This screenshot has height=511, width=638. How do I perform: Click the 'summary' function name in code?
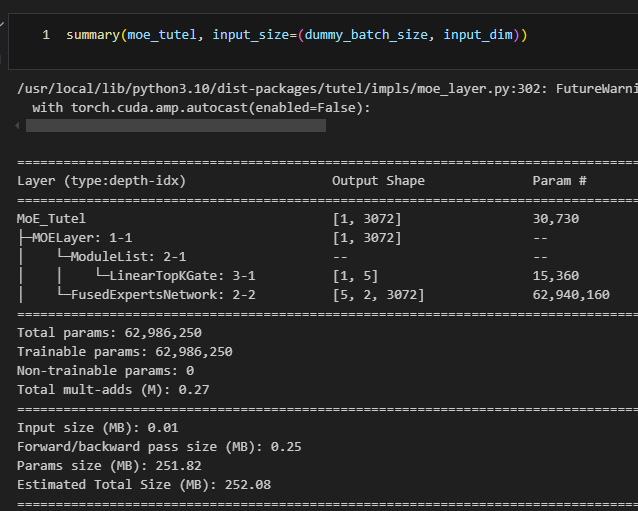tap(93, 35)
